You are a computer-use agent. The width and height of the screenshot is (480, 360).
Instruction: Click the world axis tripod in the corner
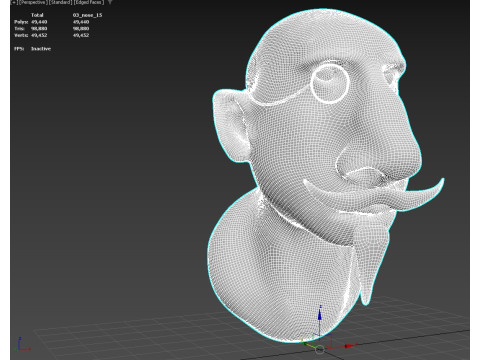coord(22,344)
